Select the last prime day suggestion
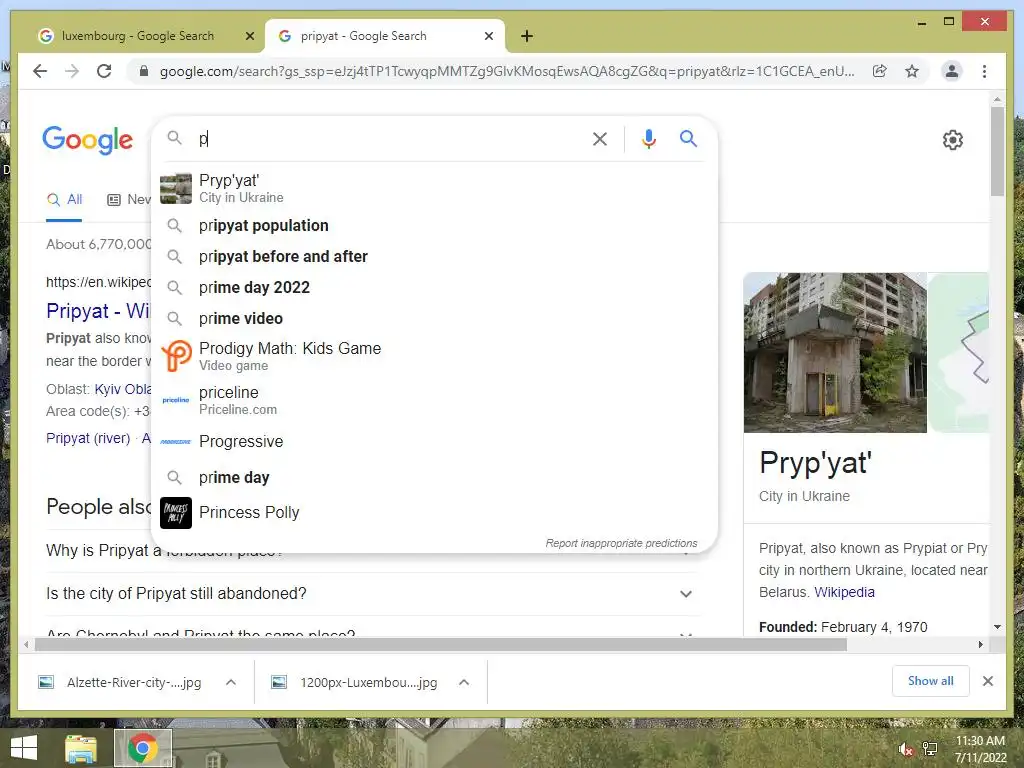 (x=434, y=477)
